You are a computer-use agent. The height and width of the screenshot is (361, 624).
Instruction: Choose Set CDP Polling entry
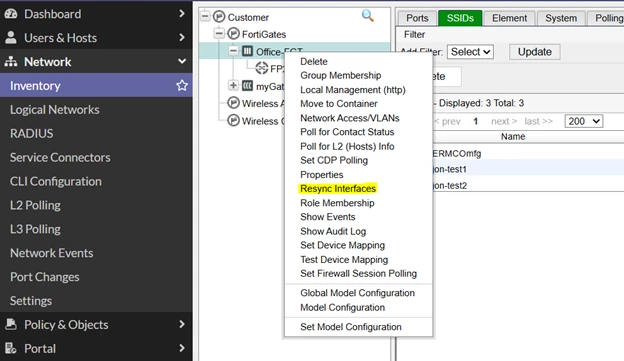(334, 160)
